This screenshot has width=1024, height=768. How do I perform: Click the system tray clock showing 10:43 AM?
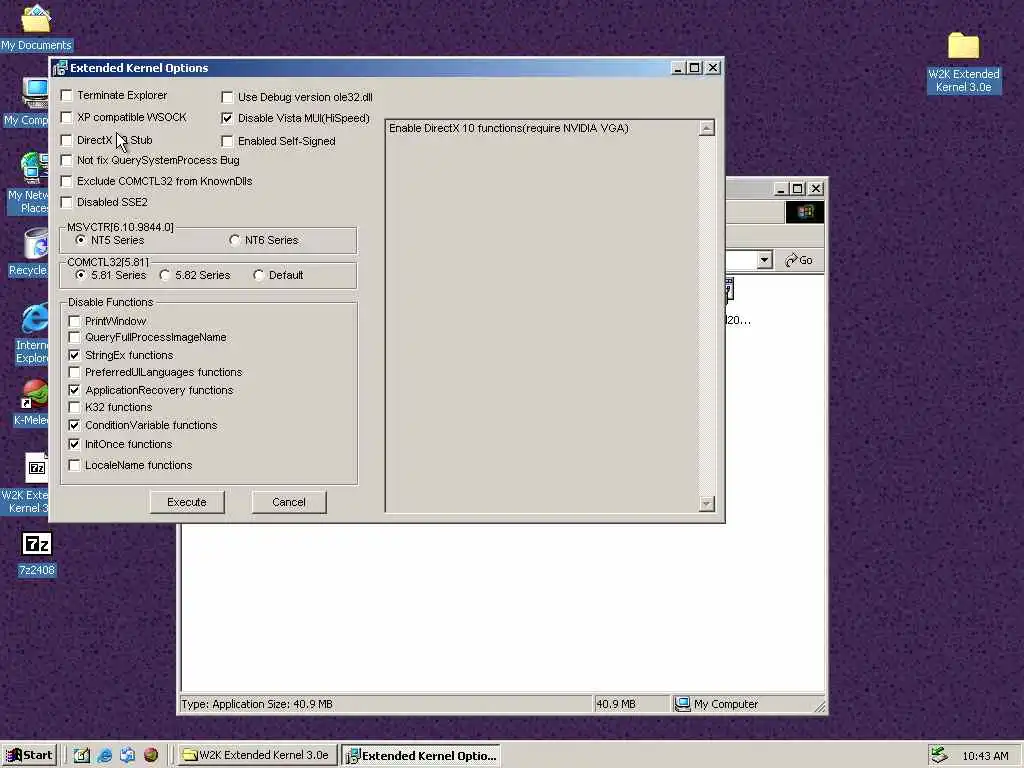985,756
